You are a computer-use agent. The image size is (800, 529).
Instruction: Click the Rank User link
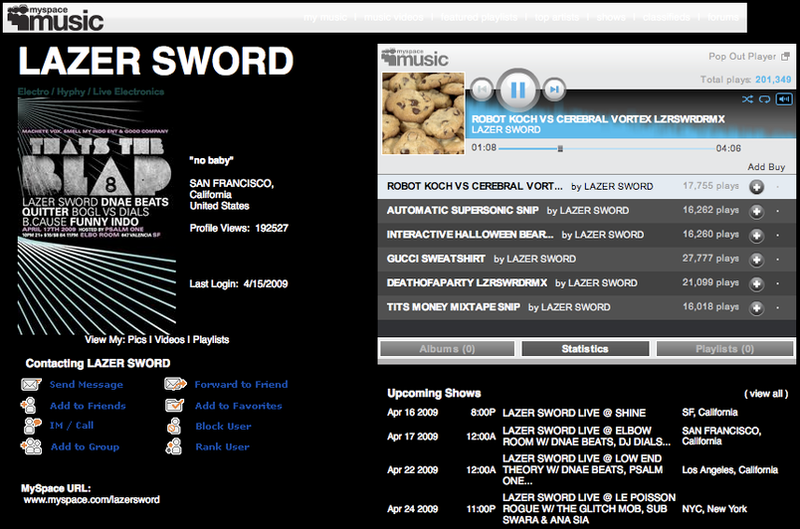pyautogui.click(x=222, y=447)
